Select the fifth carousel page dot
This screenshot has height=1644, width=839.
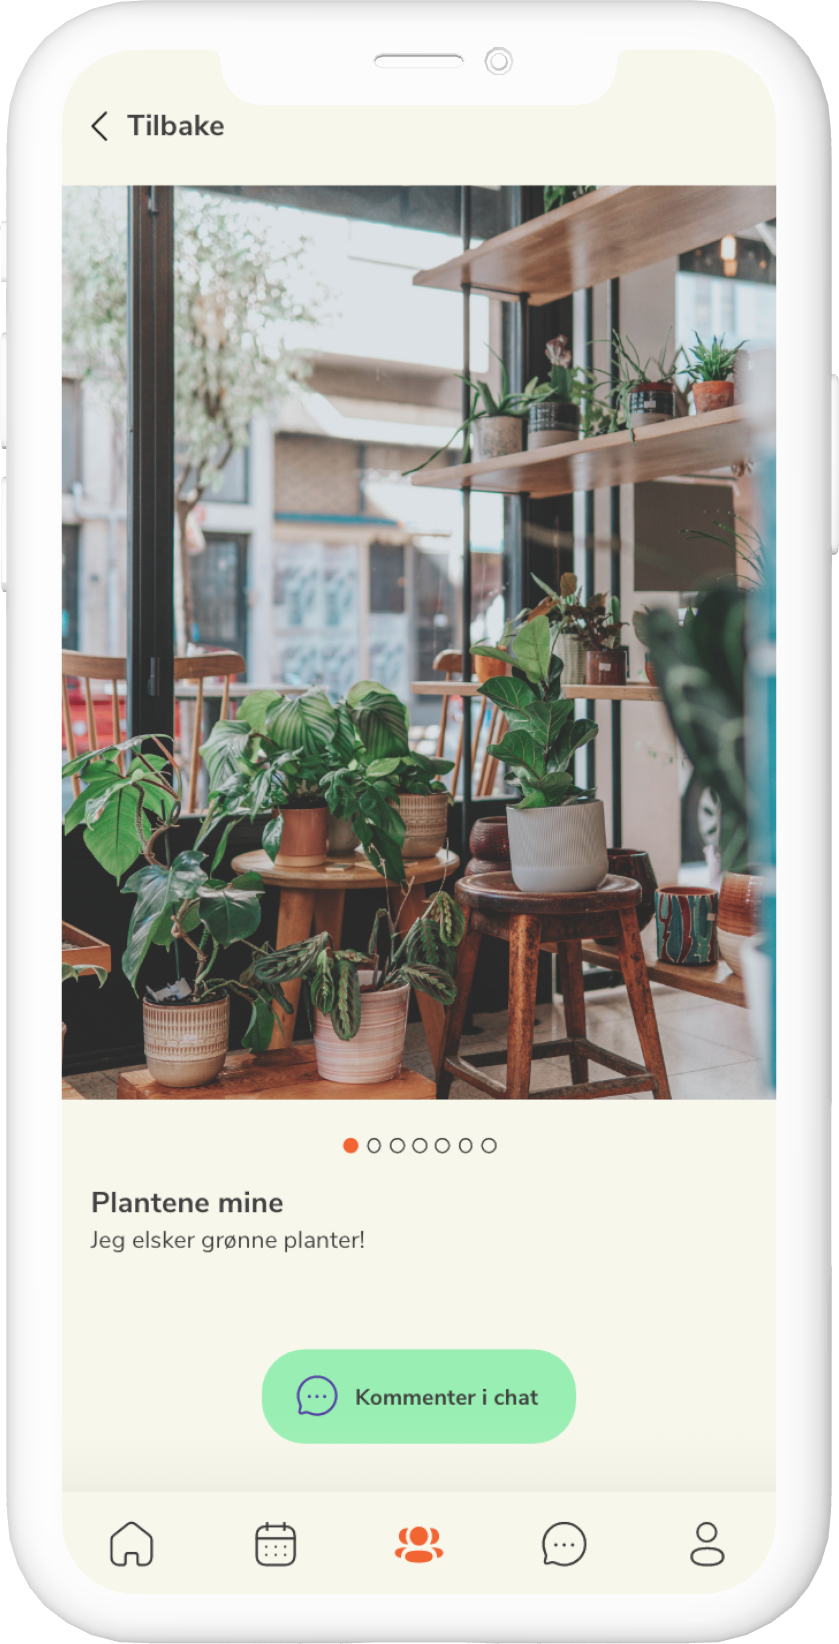443,1145
